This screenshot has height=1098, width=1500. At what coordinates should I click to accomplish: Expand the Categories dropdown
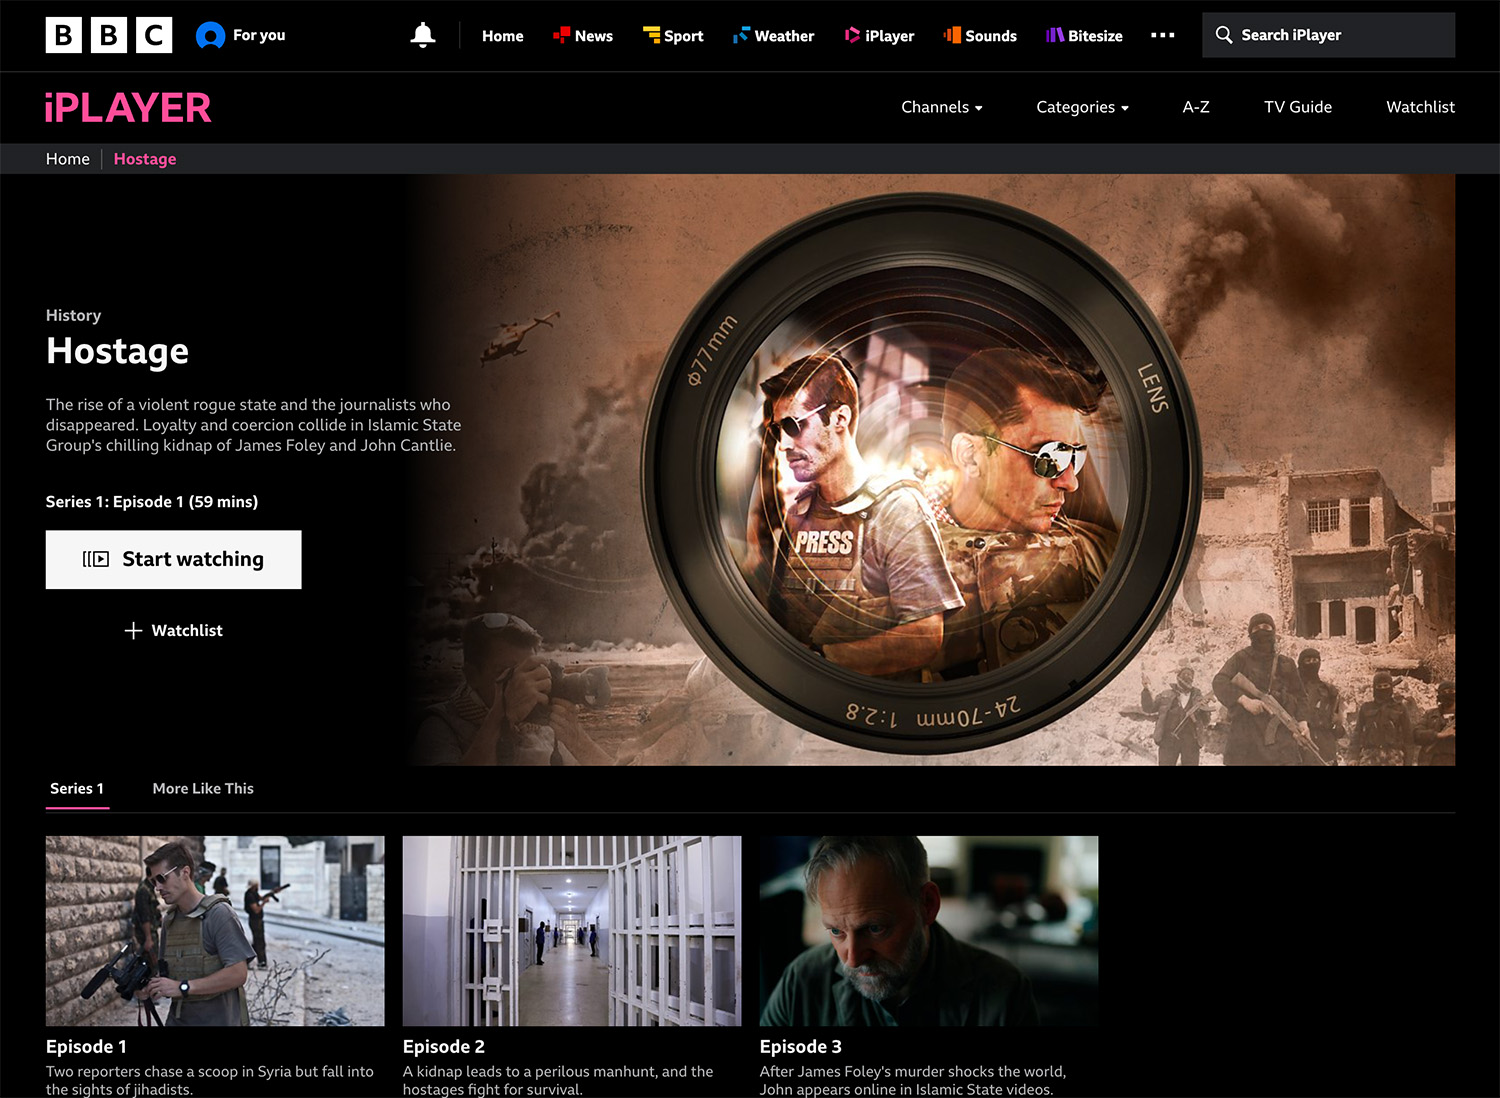(1082, 107)
